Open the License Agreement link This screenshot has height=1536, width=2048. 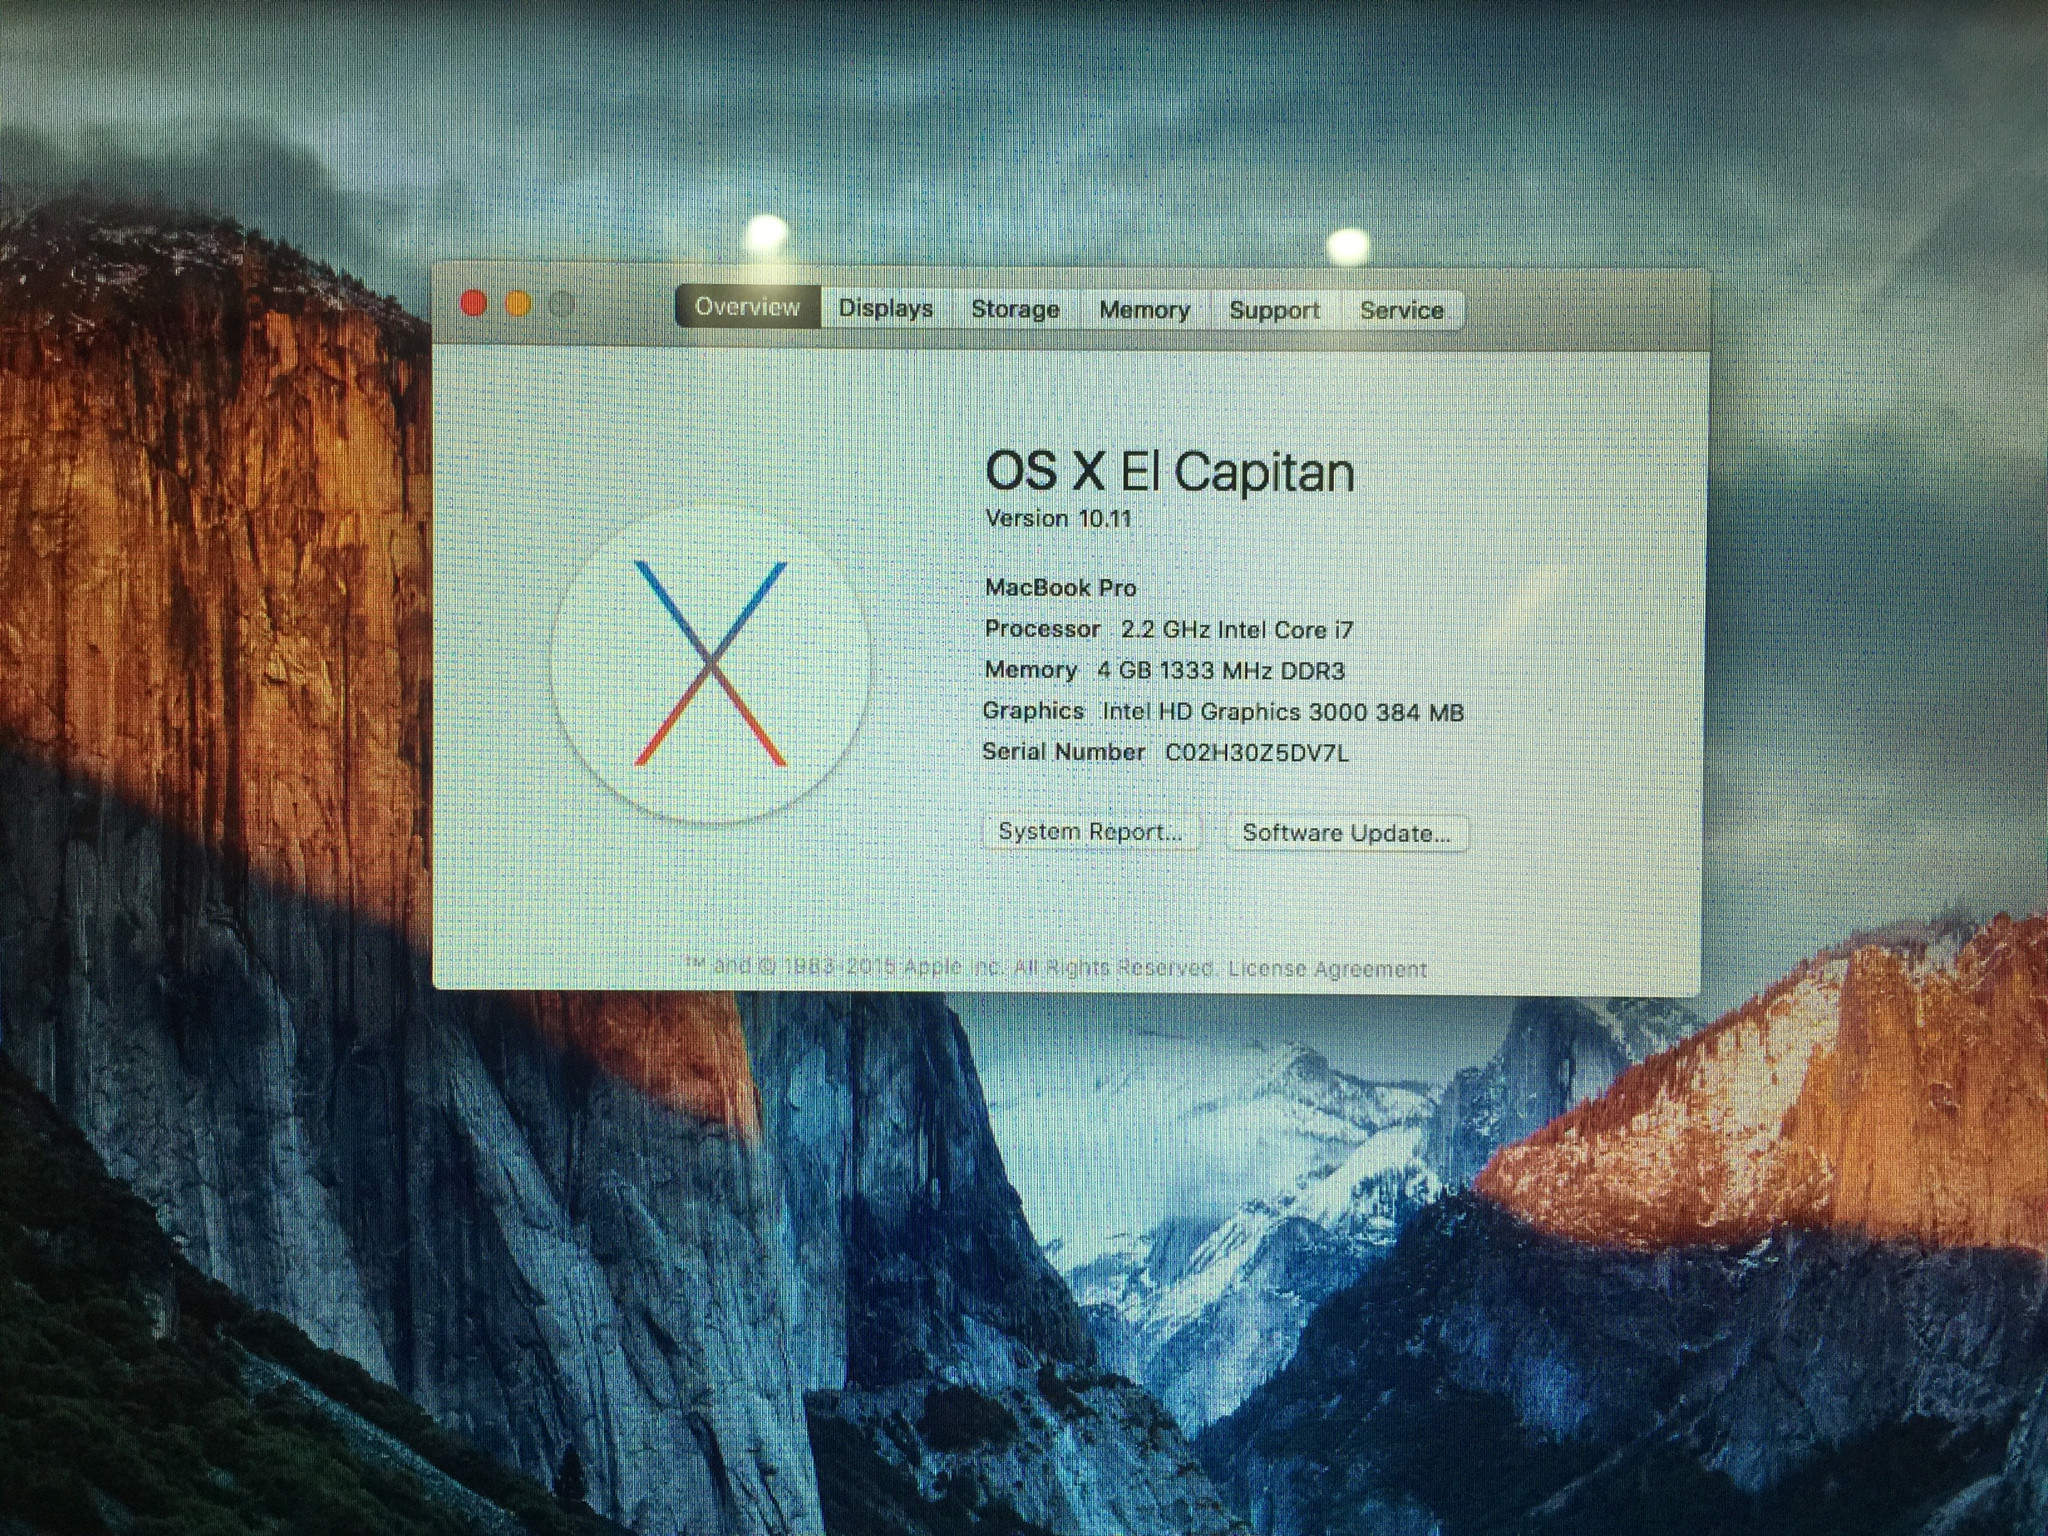[x=1327, y=969]
